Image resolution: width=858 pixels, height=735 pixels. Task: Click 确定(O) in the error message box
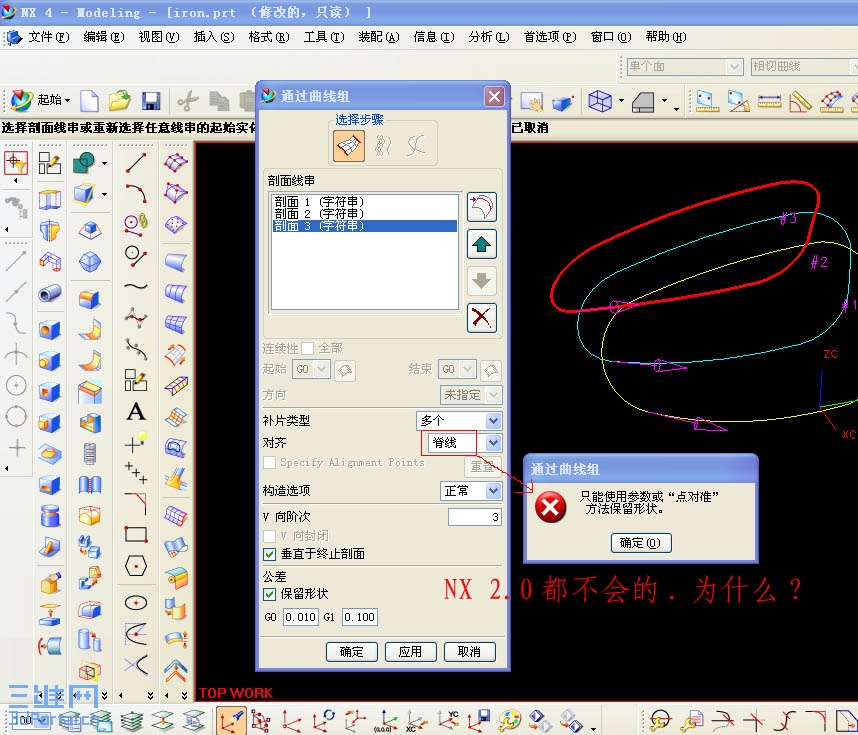coord(641,543)
